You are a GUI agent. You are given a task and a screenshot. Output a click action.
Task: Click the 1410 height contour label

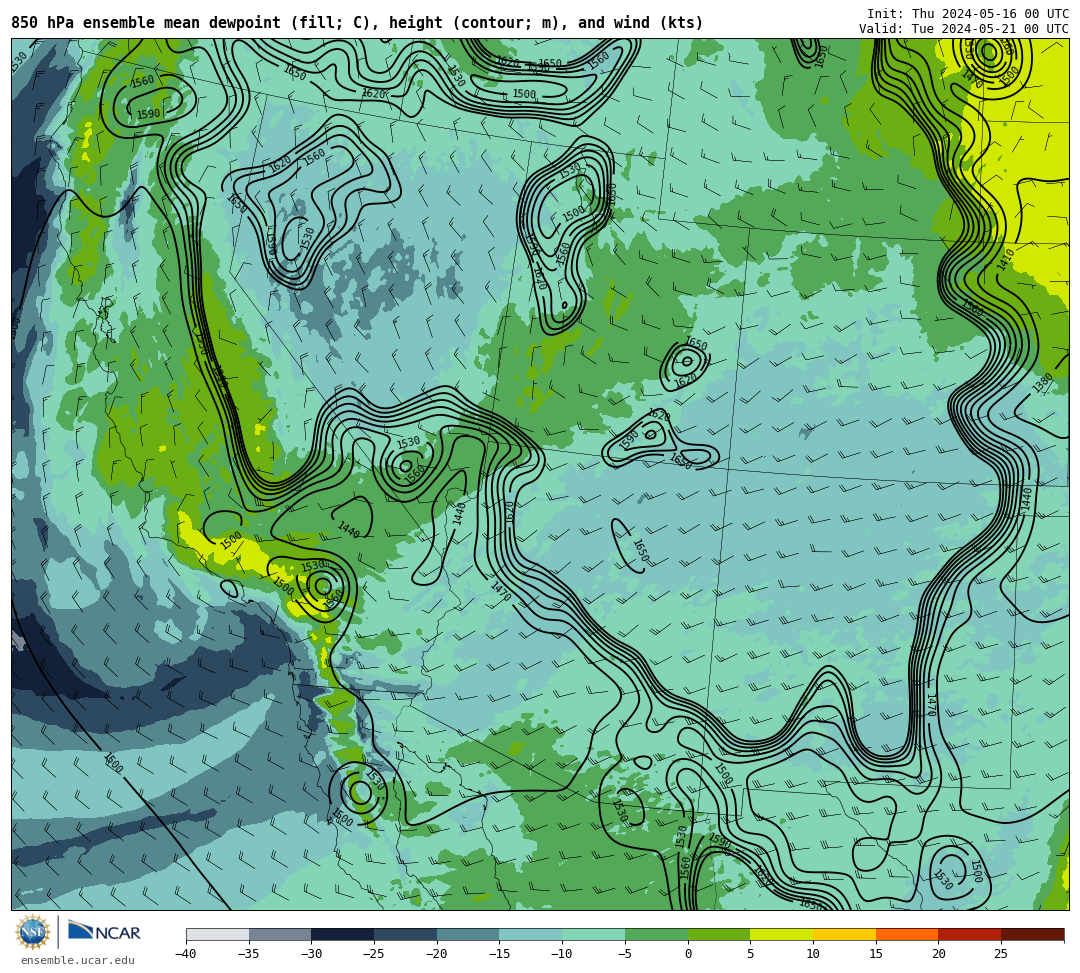(1006, 260)
